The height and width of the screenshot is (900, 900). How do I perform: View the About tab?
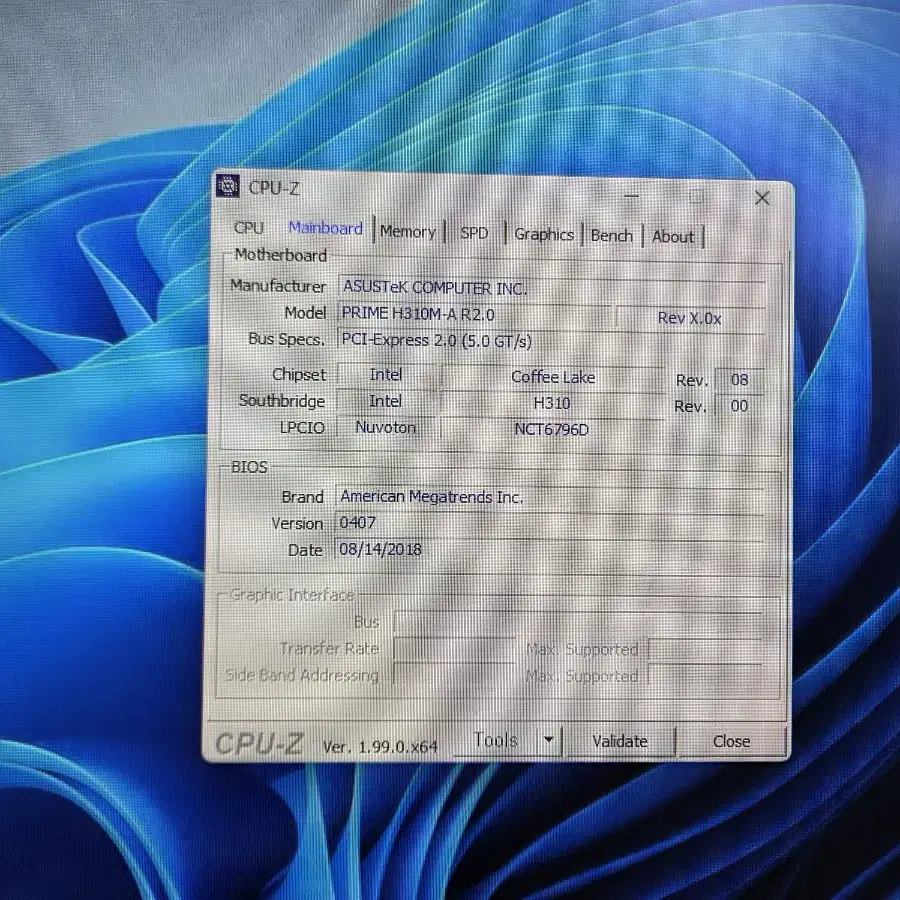672,236
